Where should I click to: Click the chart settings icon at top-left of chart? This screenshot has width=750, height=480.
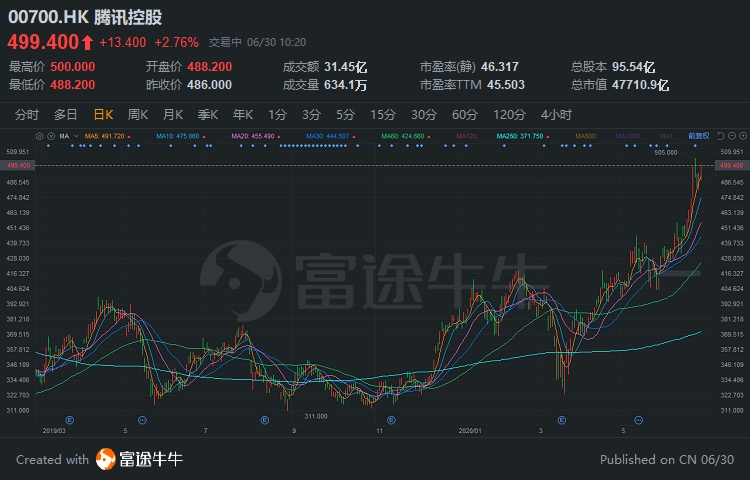coord(38,135)
